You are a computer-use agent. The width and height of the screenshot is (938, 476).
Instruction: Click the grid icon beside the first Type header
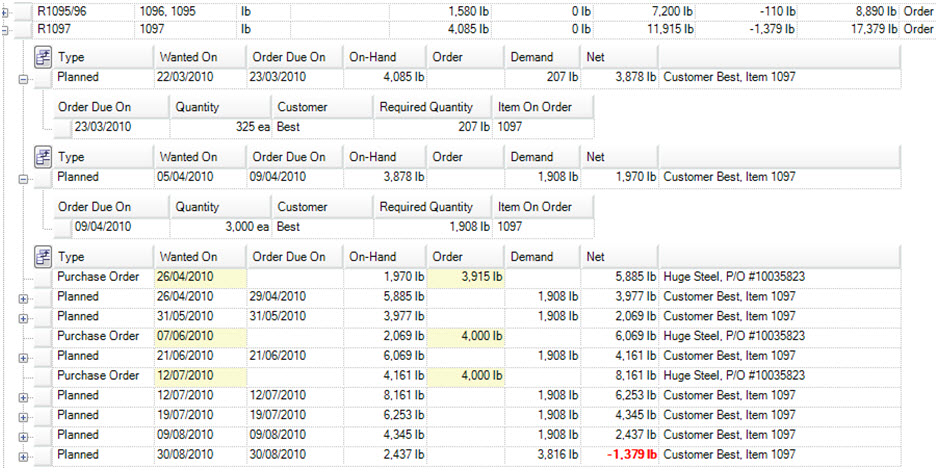(43, 58)
